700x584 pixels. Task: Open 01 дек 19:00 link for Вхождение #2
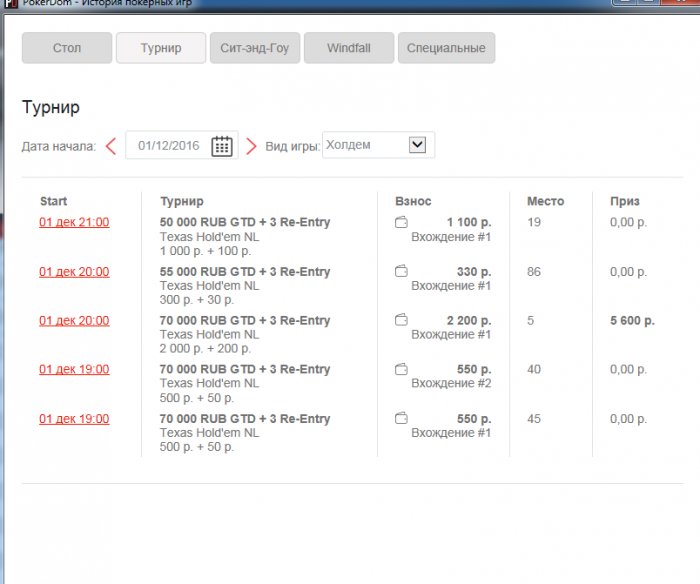coord(74,369)
